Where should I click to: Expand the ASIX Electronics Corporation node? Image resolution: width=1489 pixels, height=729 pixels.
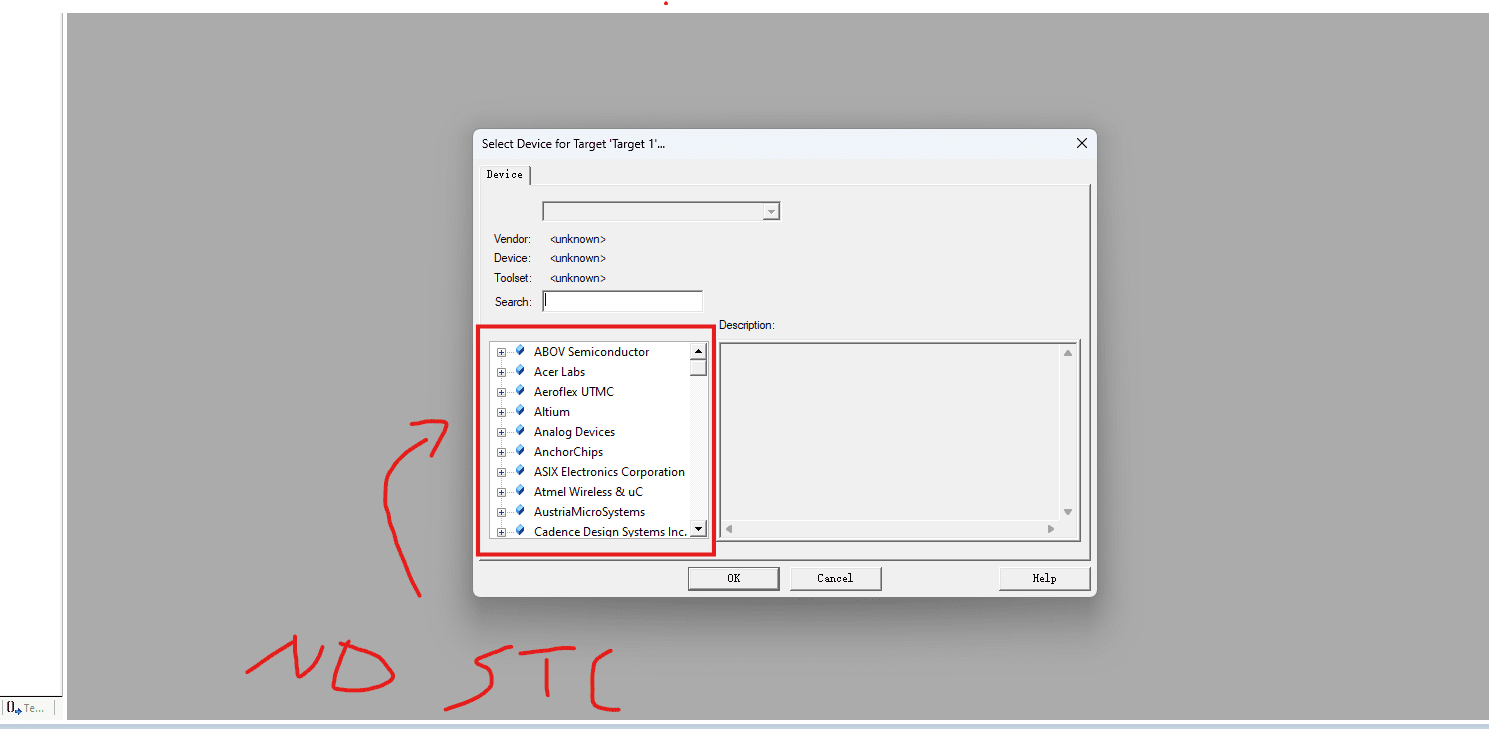coord(501,472)
